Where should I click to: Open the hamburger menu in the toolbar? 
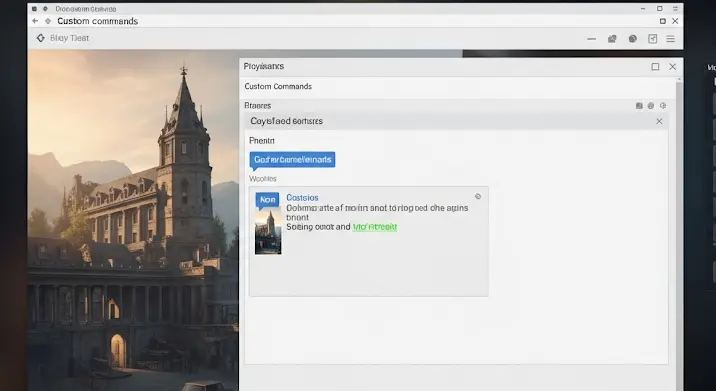(x=670, y=39)
